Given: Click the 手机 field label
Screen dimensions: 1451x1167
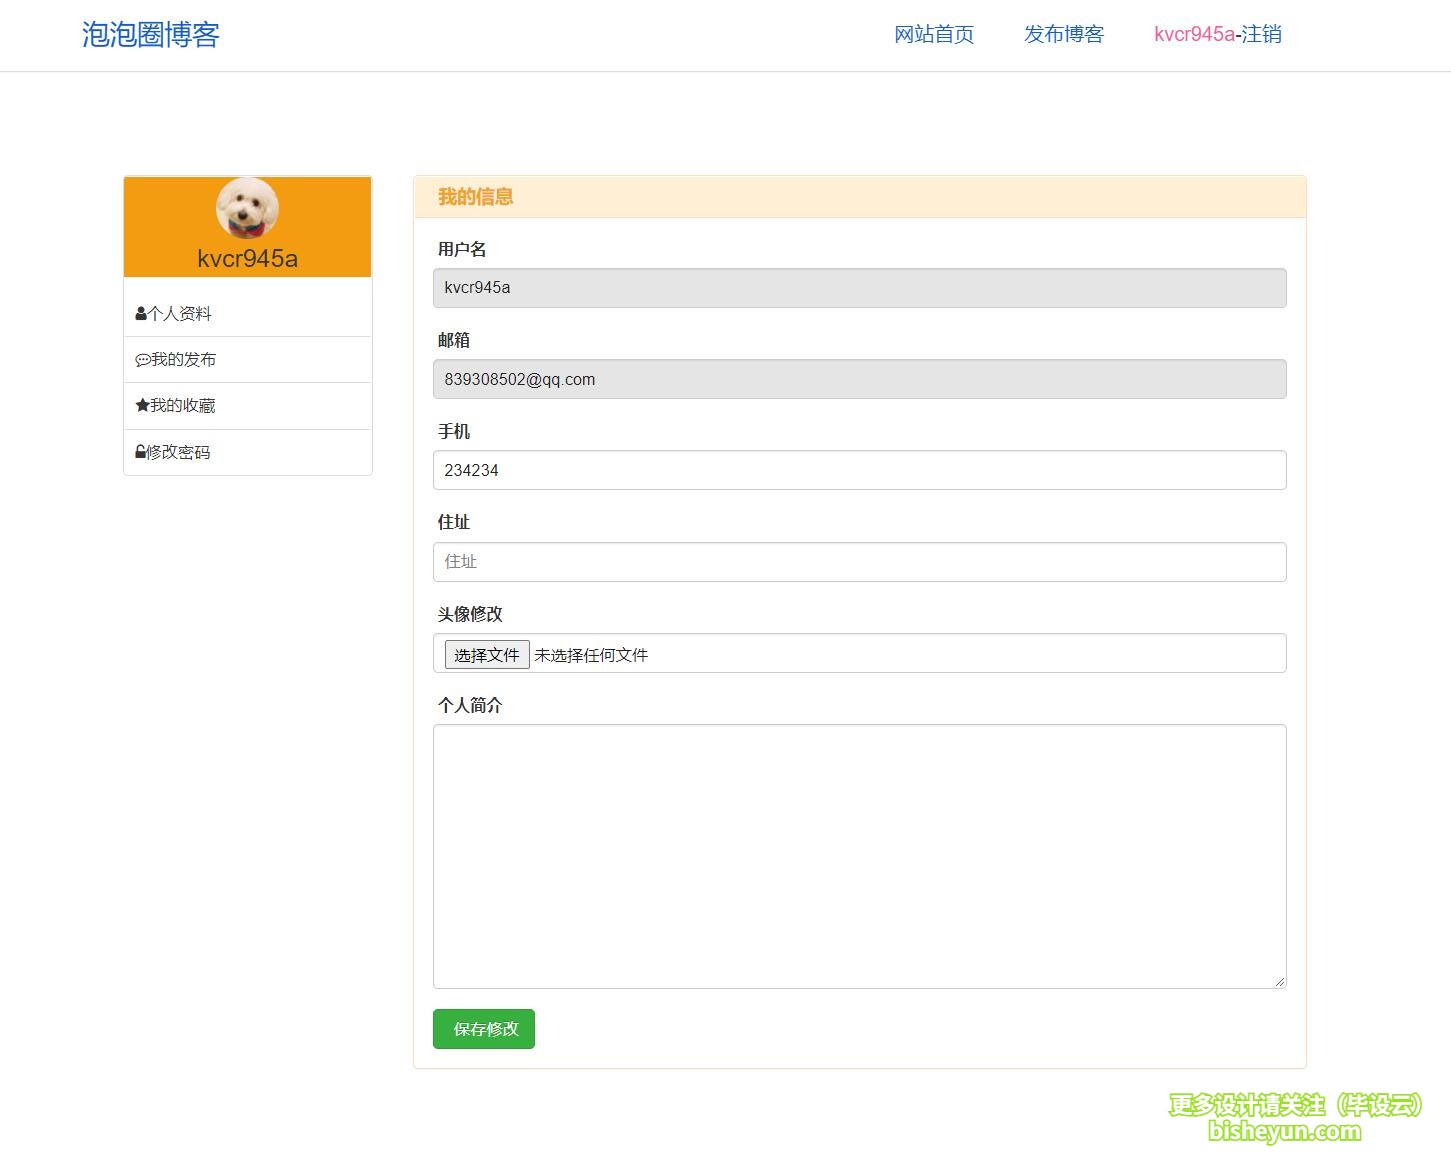Looking at the screenshot, I should [x=454, y=431].
